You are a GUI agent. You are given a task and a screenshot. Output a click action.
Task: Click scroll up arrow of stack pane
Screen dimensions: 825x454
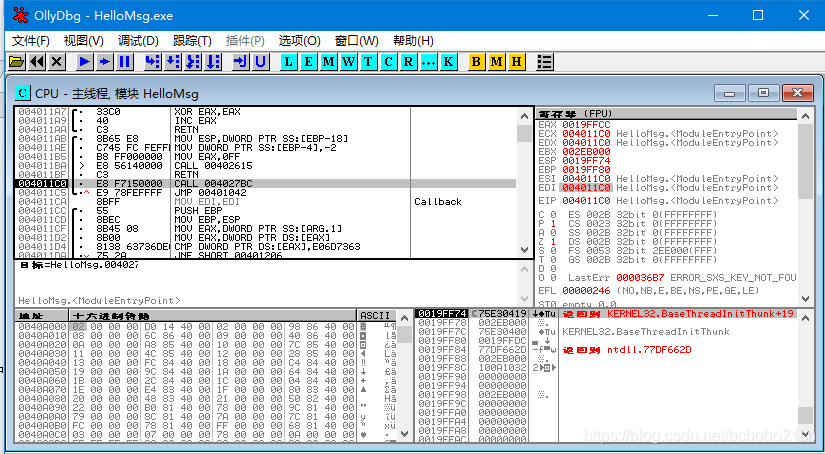point(806,317)
